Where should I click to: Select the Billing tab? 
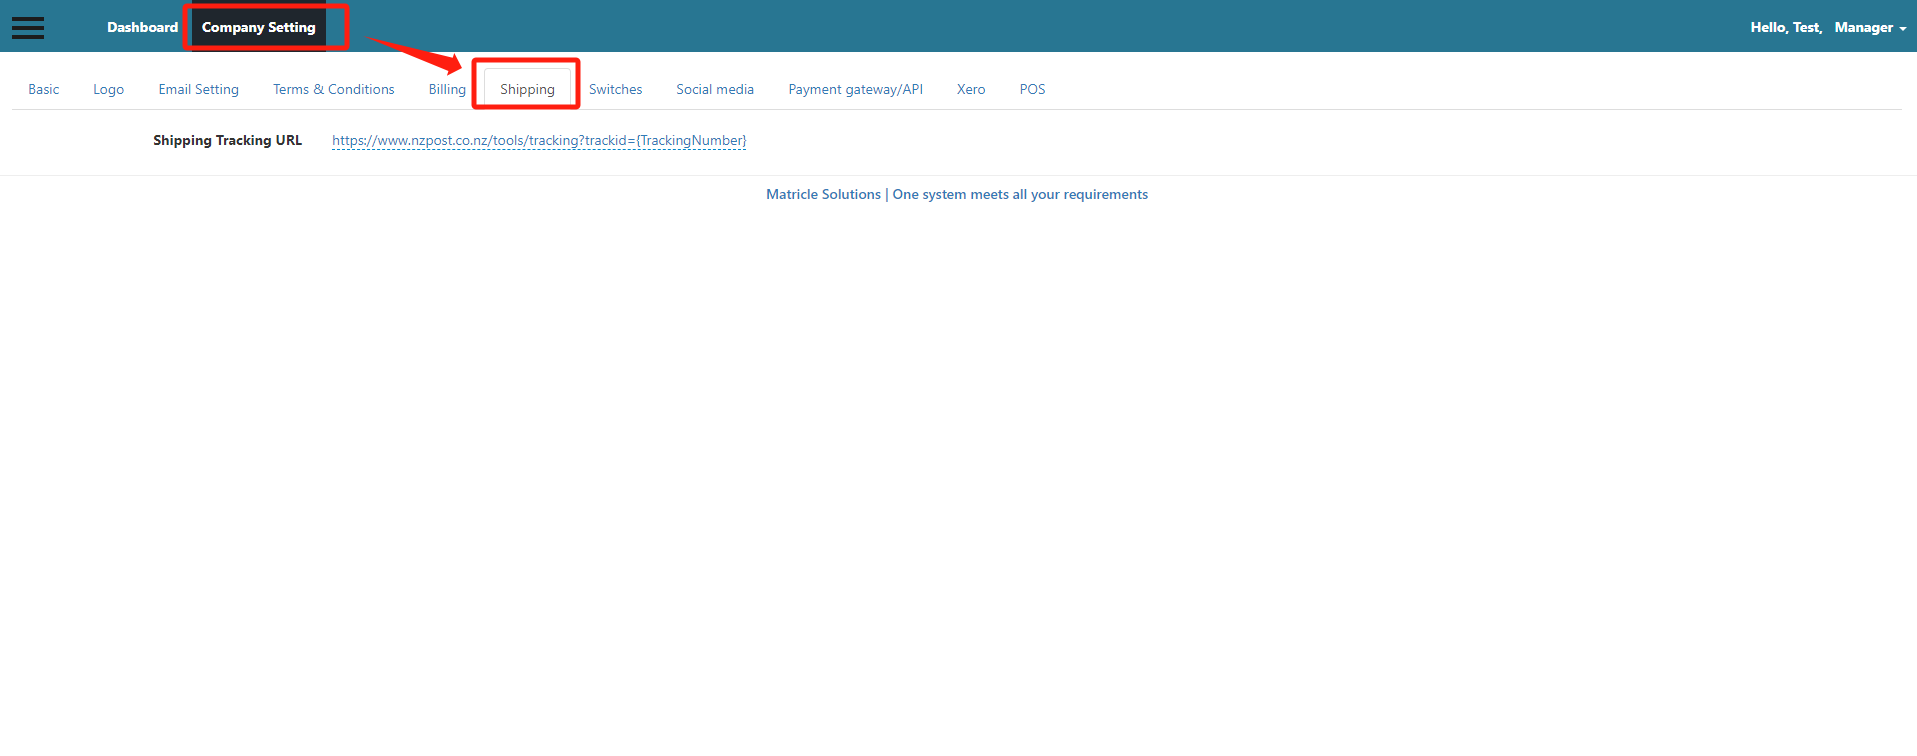tap(447, 89)
